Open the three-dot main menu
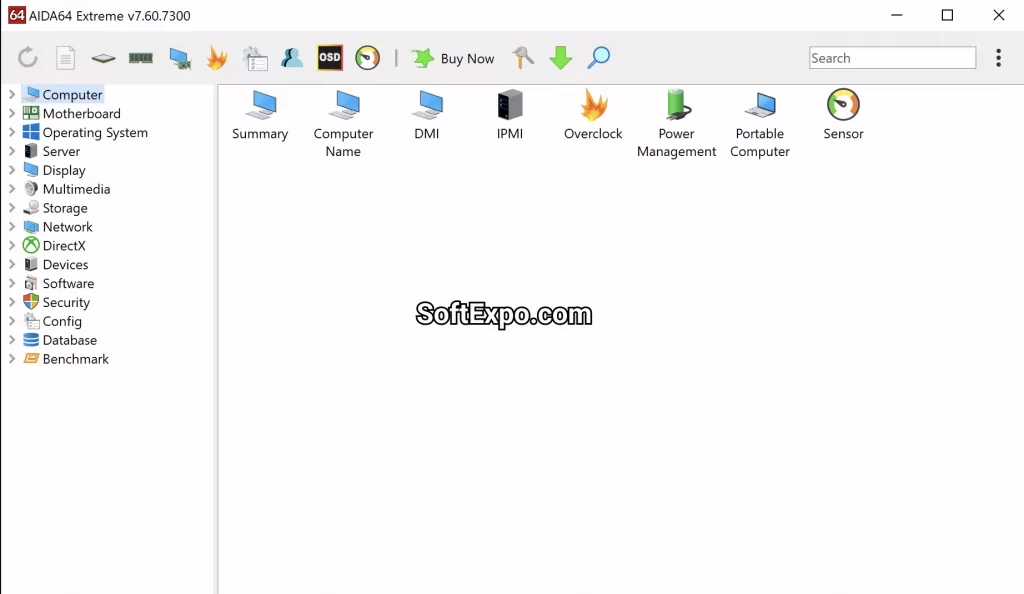Screen dimensions: 1024x594 998,58
